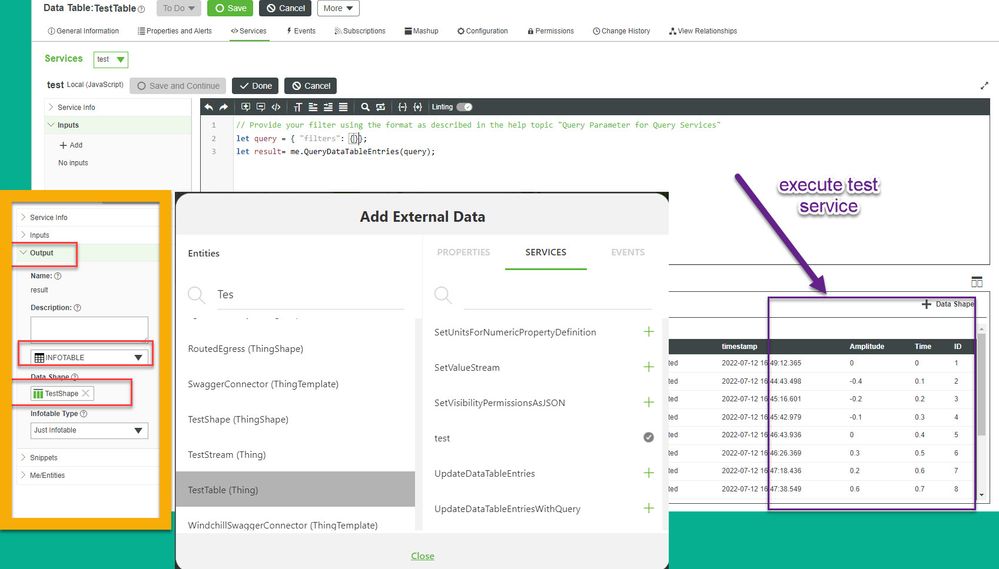This screenshot has height=569, width=999.
Task: Uncheck the selected test service checkmark
Action: click(x=649, y=437)
